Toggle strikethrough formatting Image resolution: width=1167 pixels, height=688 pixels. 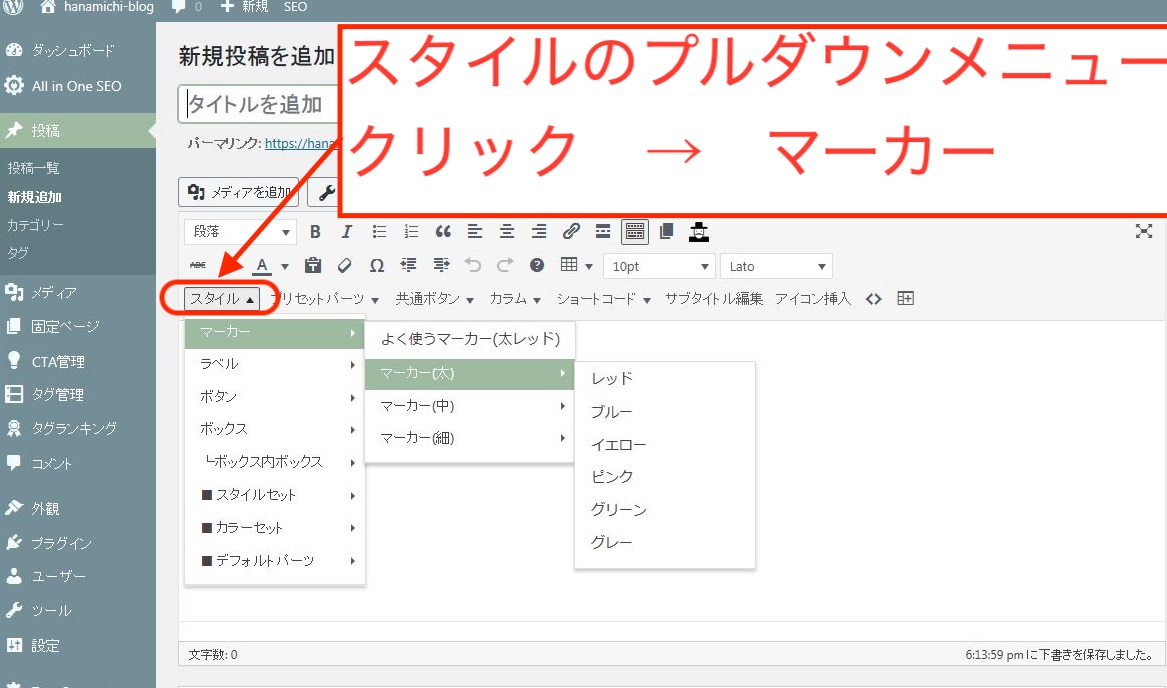click(198, 266)
